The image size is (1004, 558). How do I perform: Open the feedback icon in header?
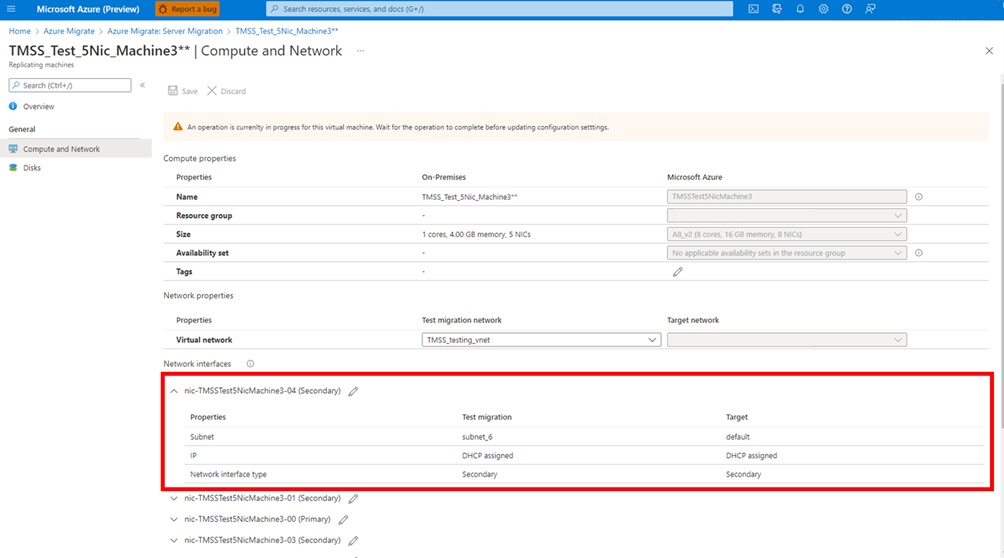870,9
